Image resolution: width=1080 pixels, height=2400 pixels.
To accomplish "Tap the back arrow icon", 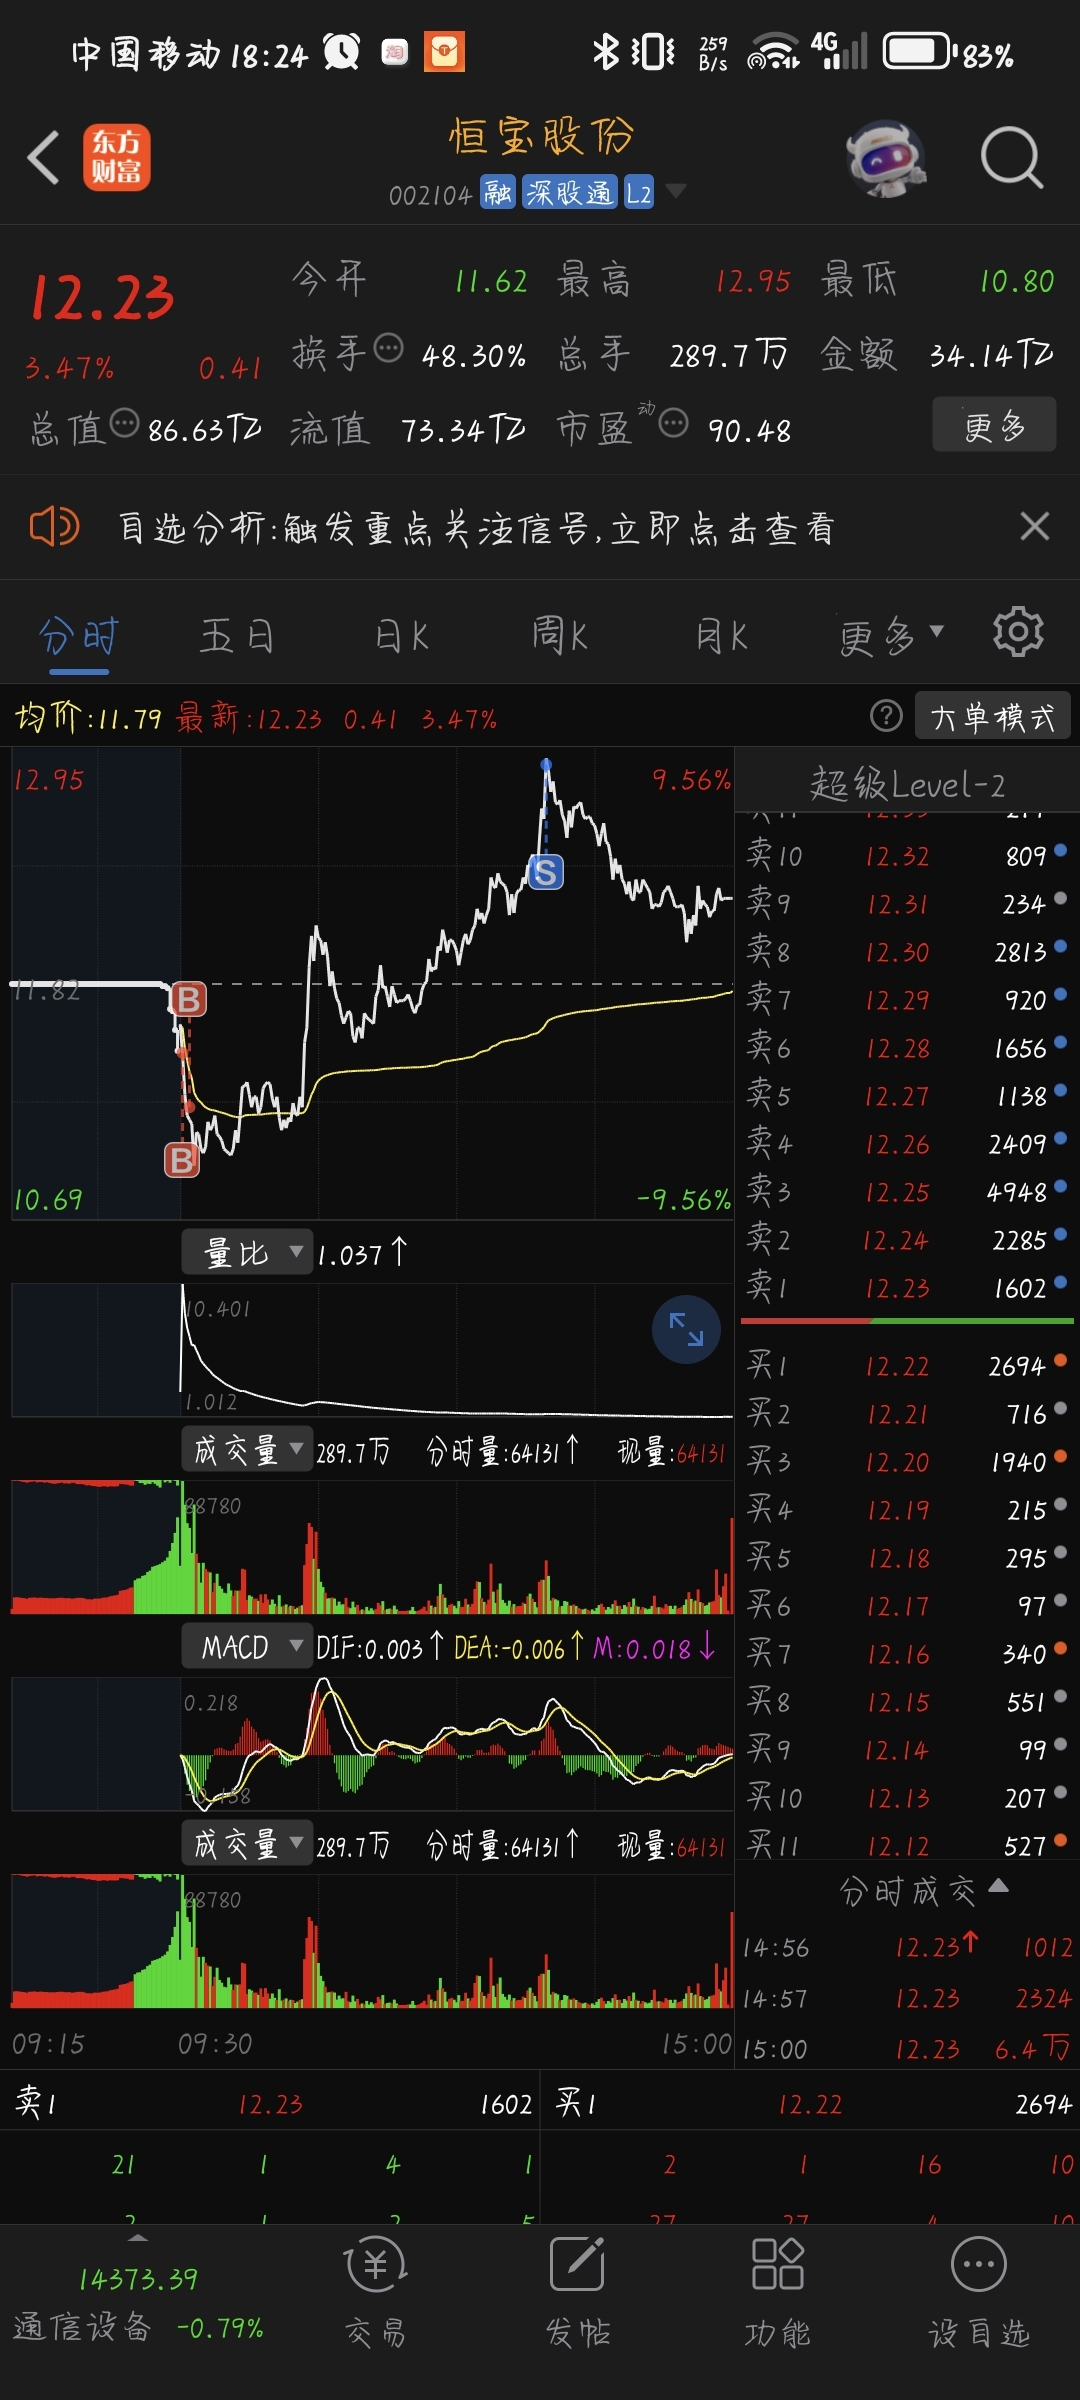I will [44, 157].
